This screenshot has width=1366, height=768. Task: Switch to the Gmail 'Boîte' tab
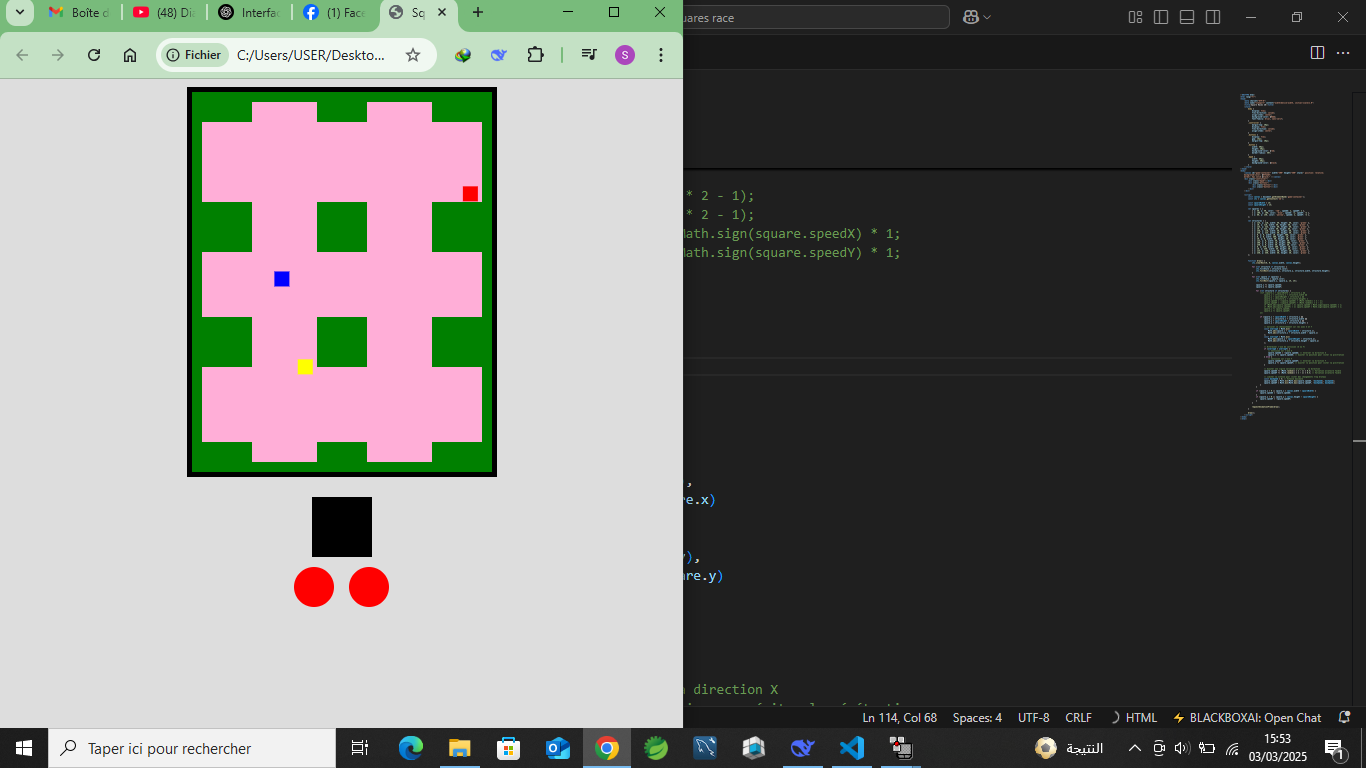tap(78, 12)
